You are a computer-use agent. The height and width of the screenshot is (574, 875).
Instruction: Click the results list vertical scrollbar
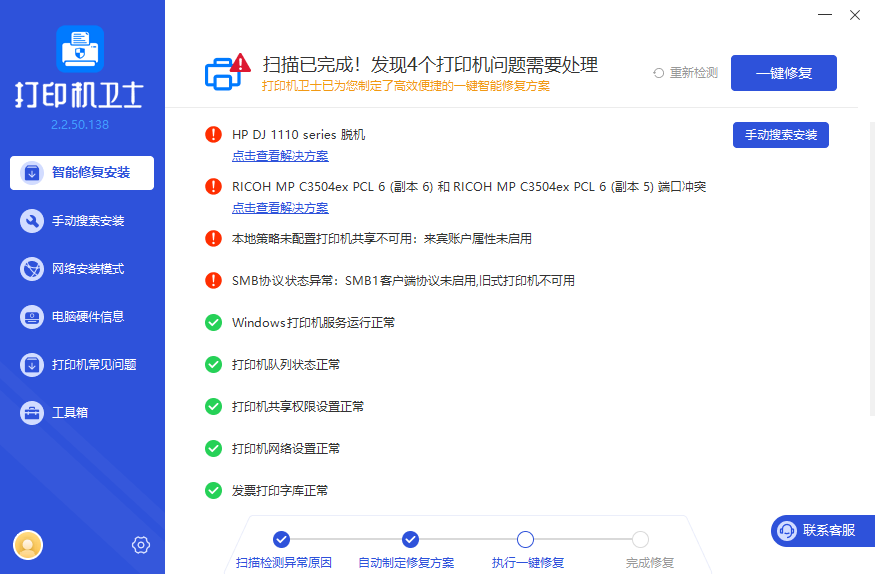coord(872,269)
